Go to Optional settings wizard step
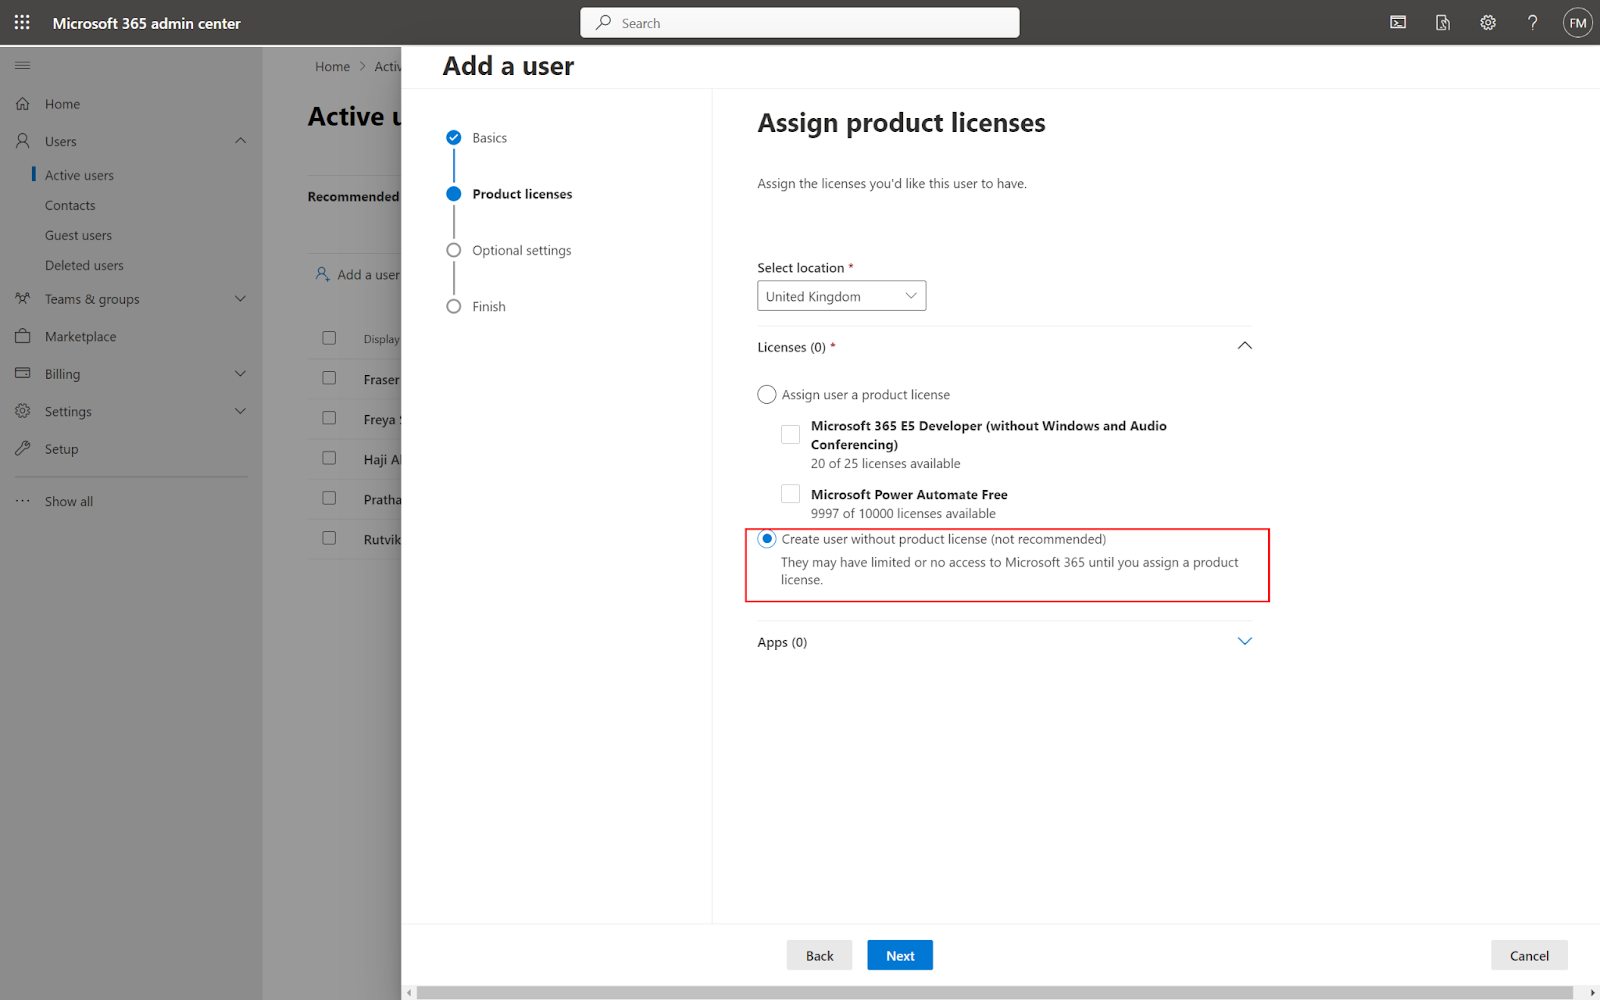Screen dimensions: 1600x1000 tap(522, 250)
